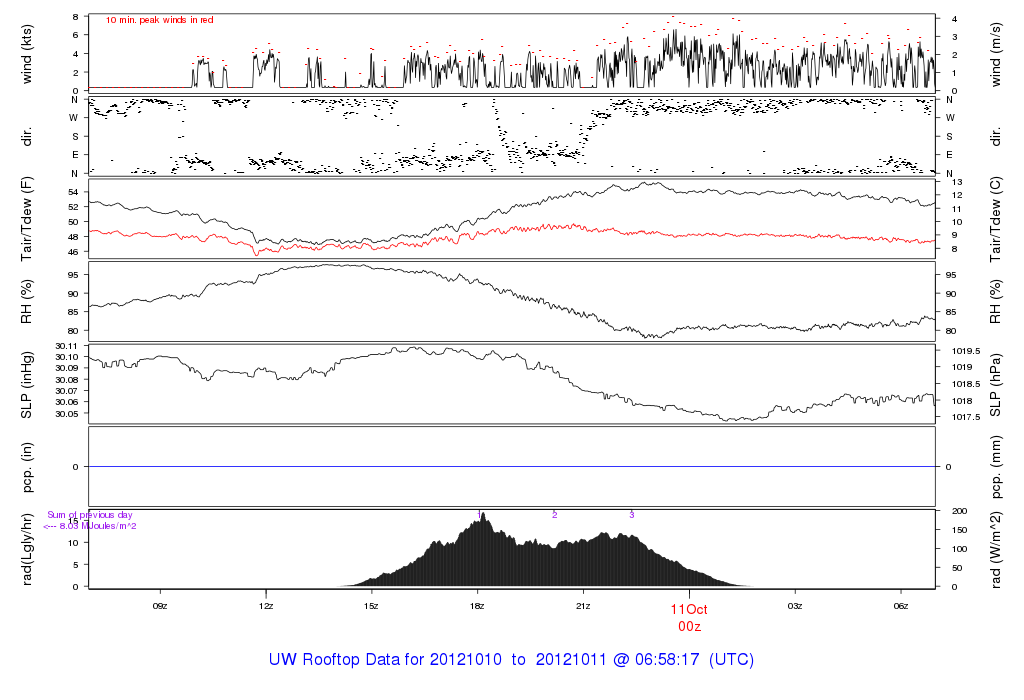Click the '200' W/m^2 tick value
The width and height of the screenshot is (1024, 700).
pos(959,511)
